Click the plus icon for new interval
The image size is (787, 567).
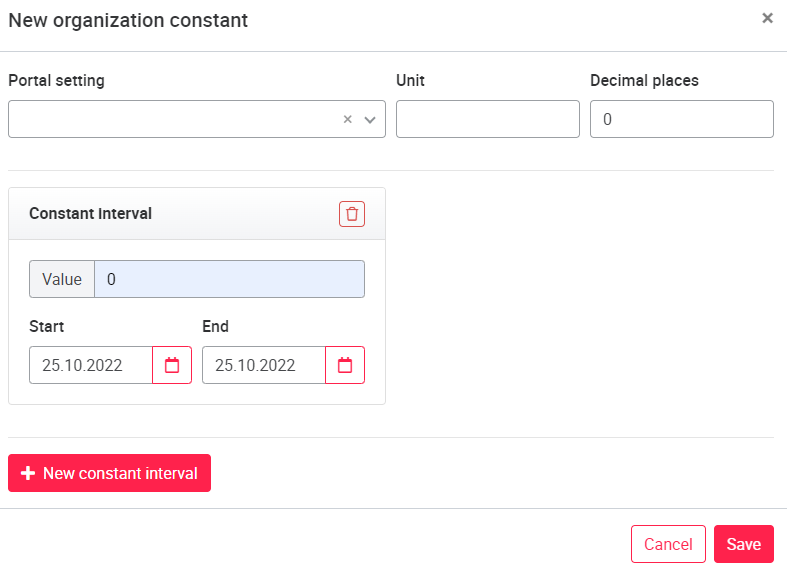point(28,473)
